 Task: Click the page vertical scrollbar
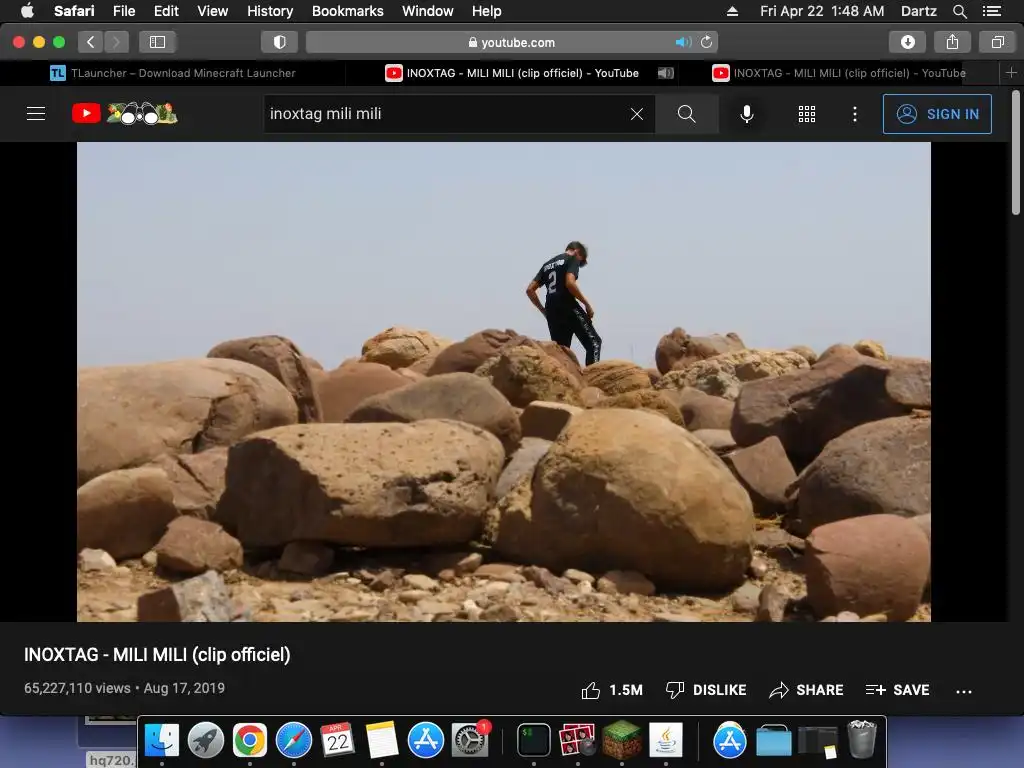coord(1016,153)
